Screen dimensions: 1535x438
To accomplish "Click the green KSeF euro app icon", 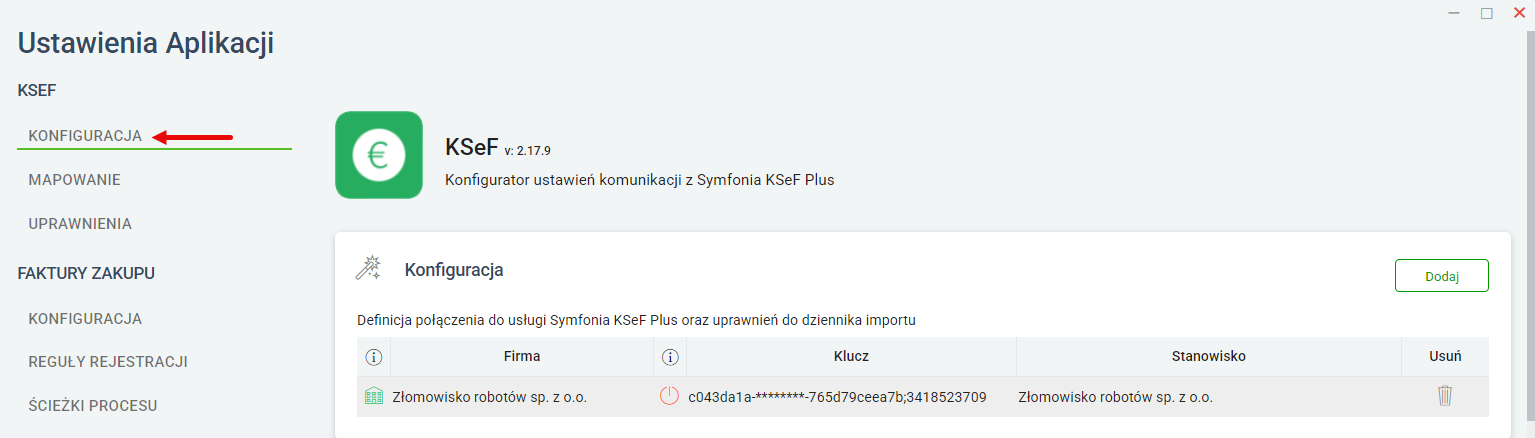I will point(379,155).
